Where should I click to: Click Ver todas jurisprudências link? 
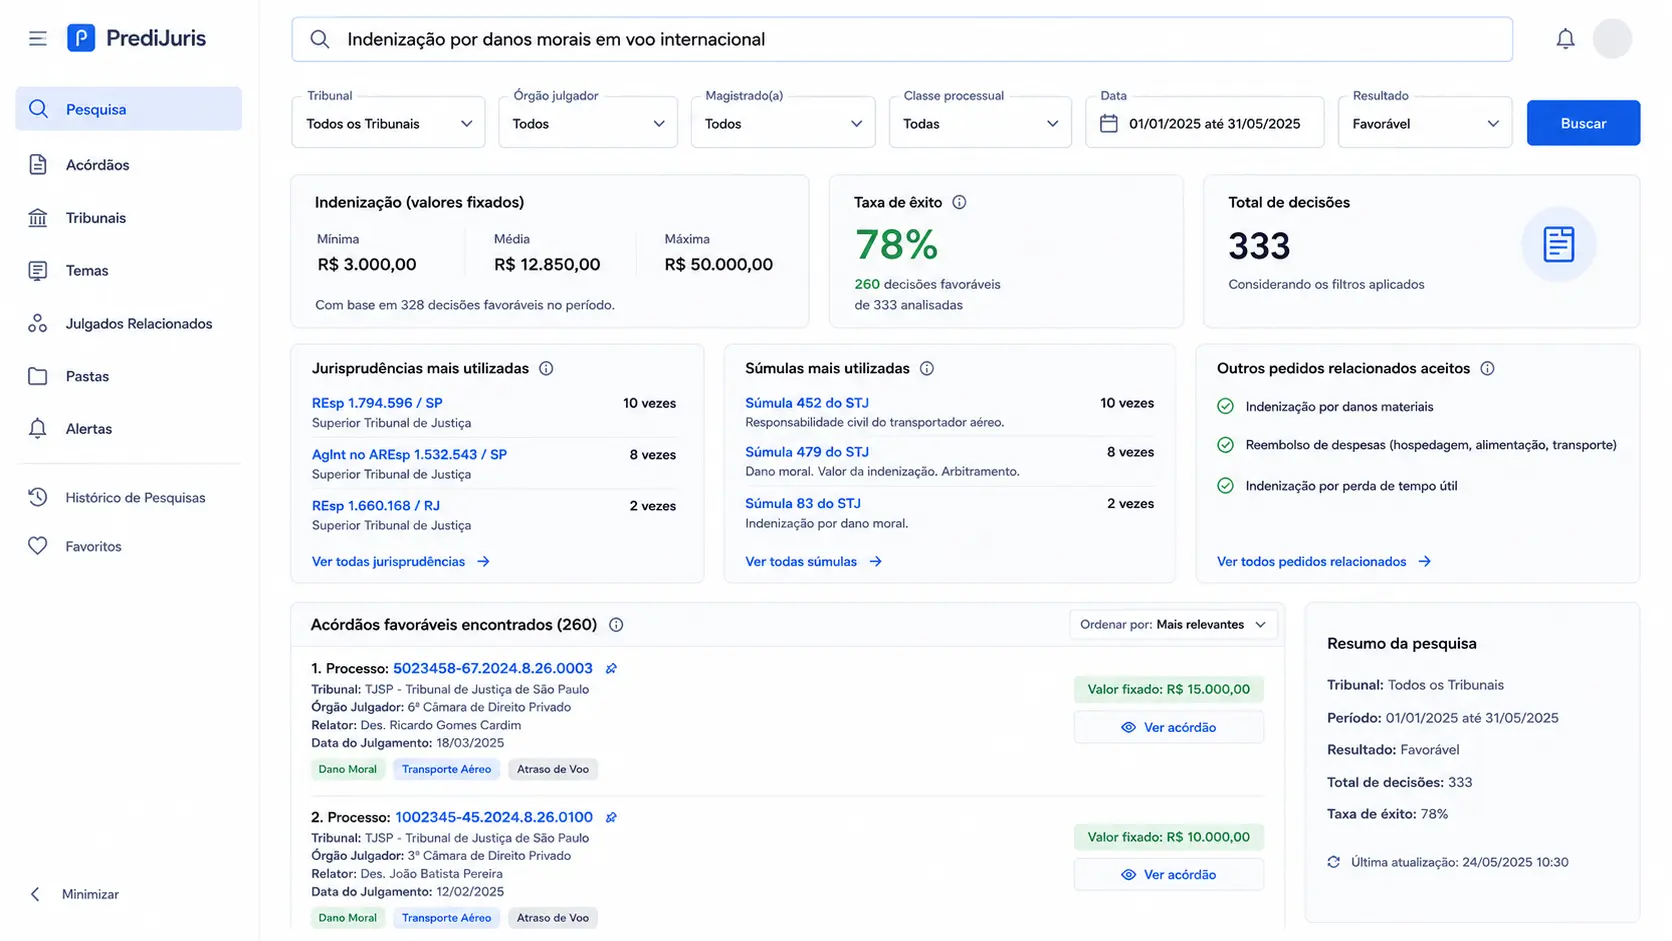pos(388,562)
